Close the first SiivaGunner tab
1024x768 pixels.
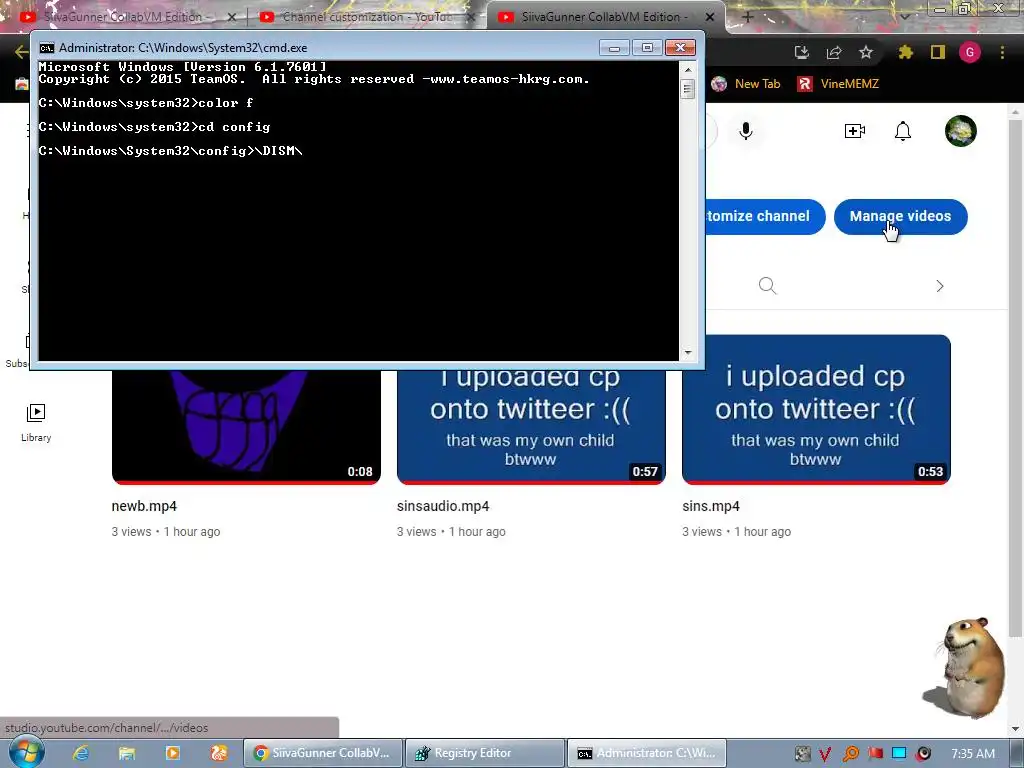click(232, 17)
